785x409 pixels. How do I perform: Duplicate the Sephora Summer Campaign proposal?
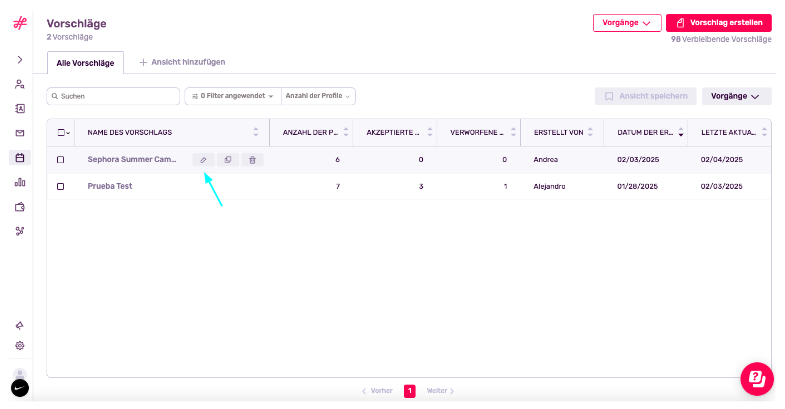click(228, 160)
